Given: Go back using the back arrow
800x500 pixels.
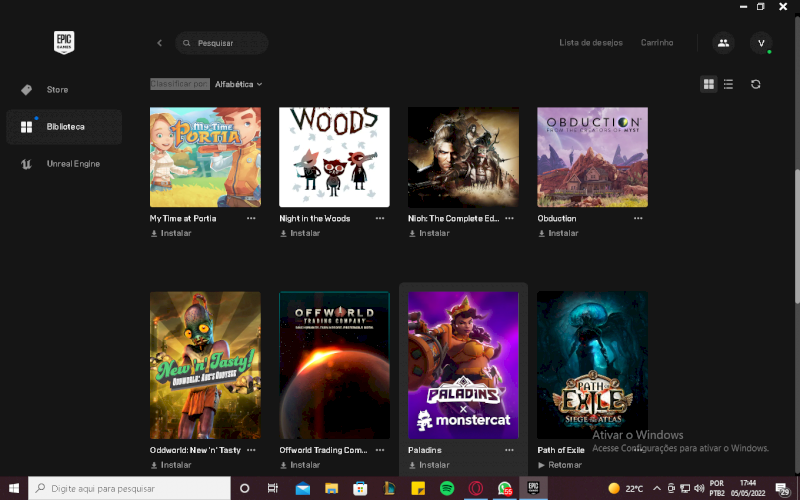Looking at the screenshot, I should 159,43.
